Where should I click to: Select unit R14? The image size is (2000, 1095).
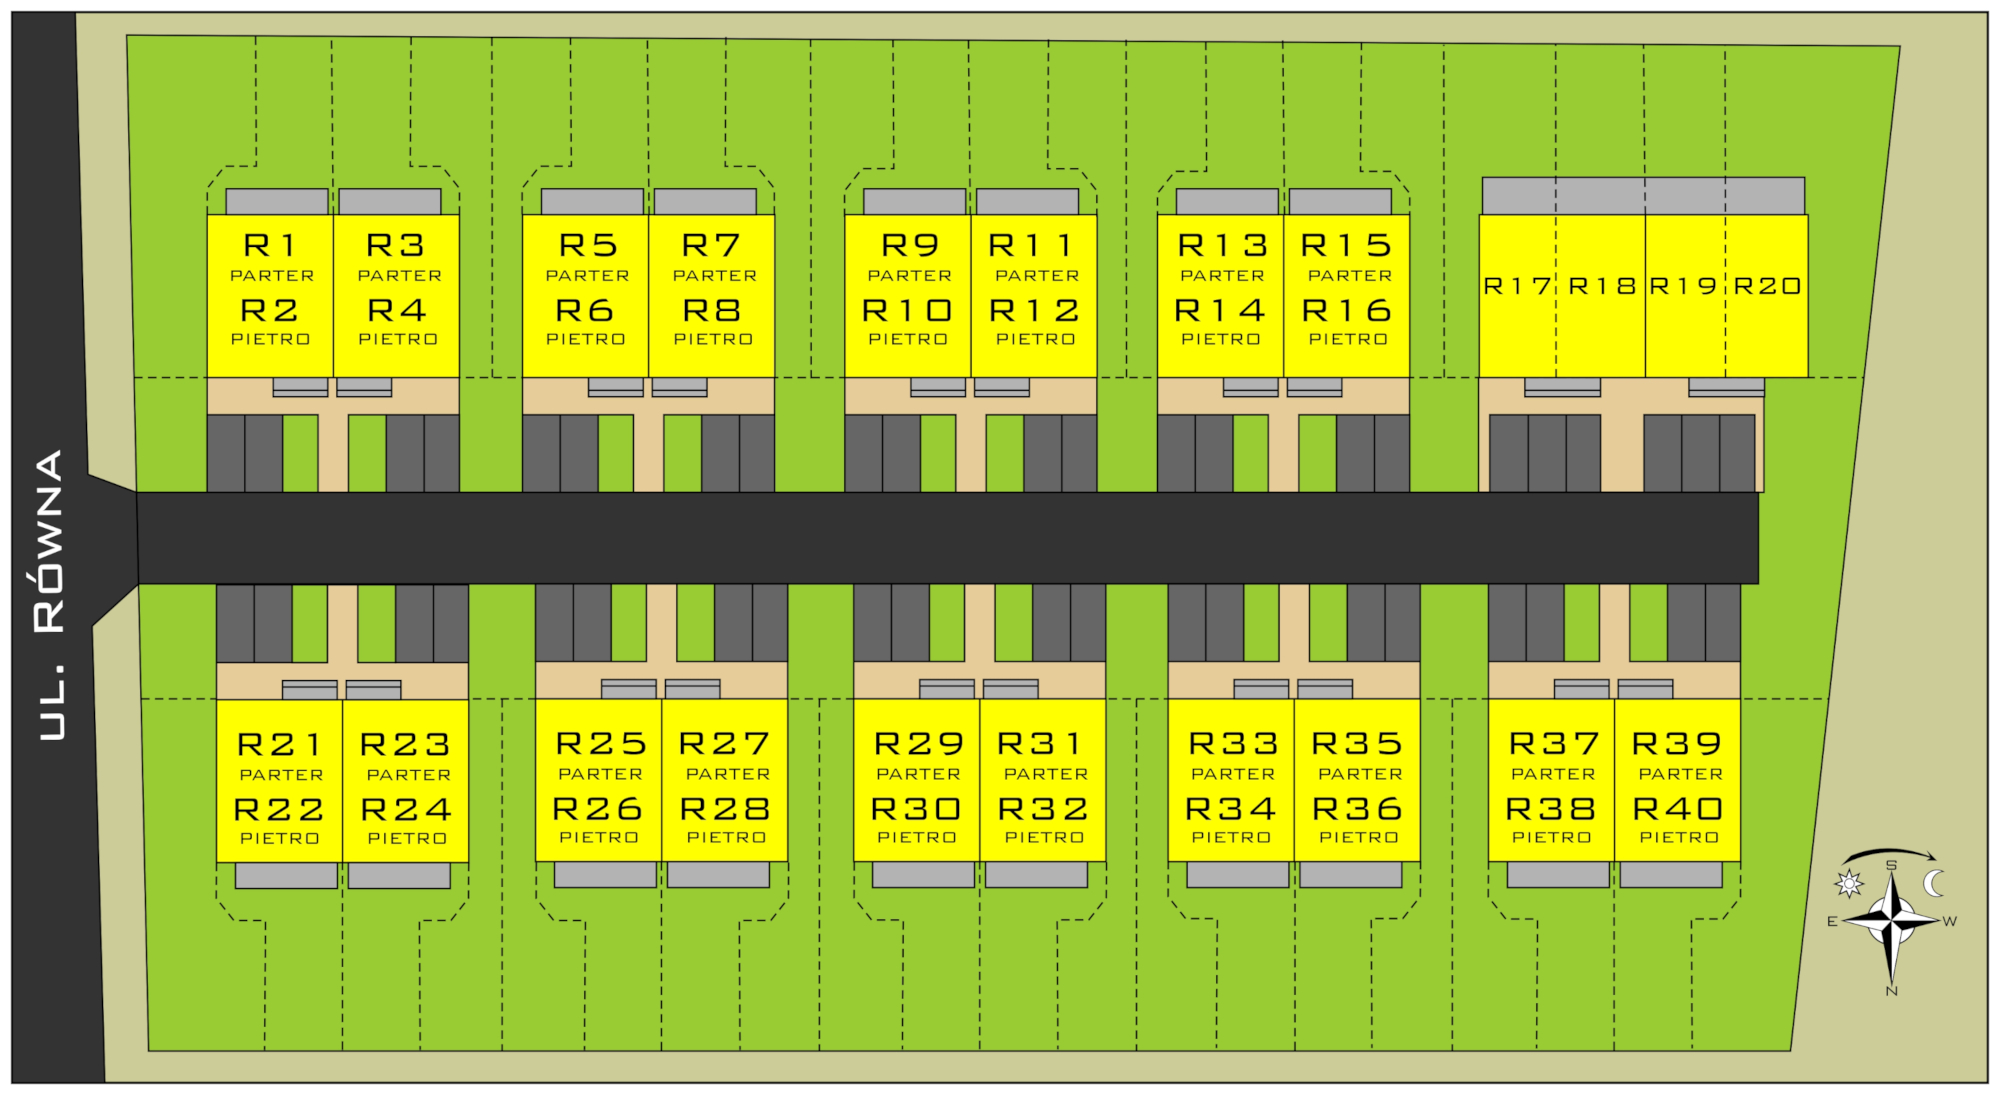(1220, 310)
